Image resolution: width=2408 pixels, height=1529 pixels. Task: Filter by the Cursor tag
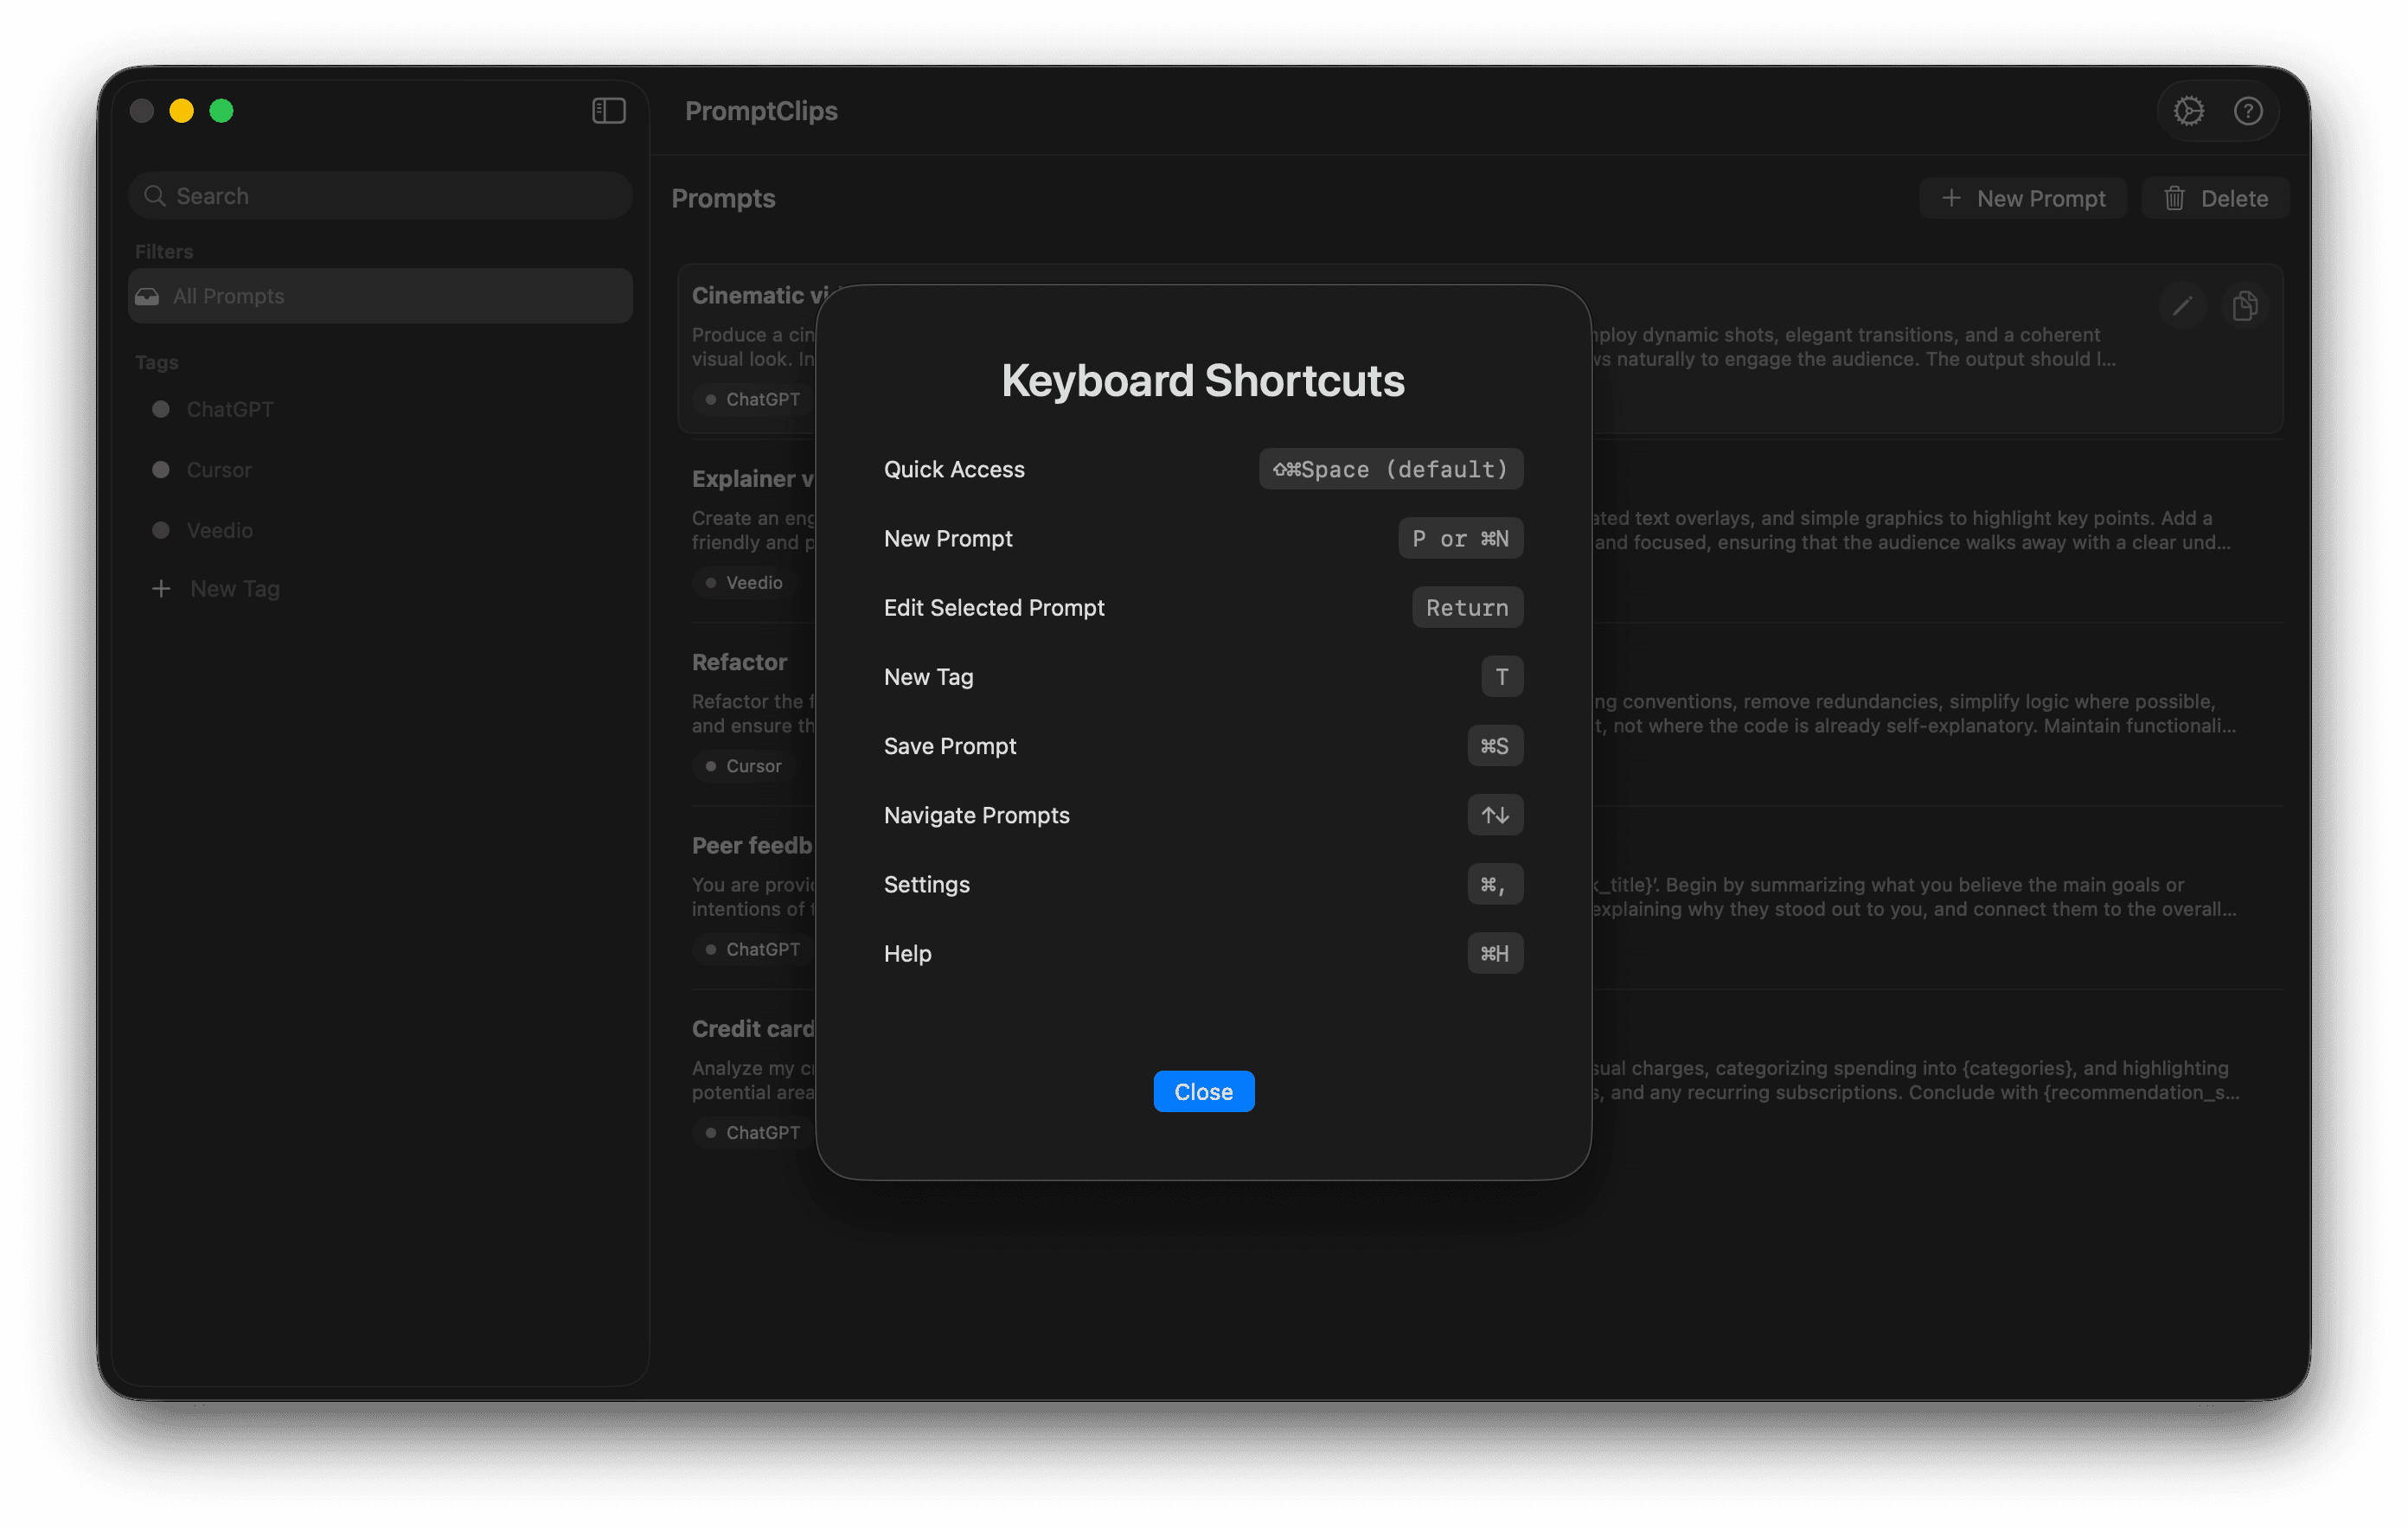pyautogui.click(x=218, y=470)
